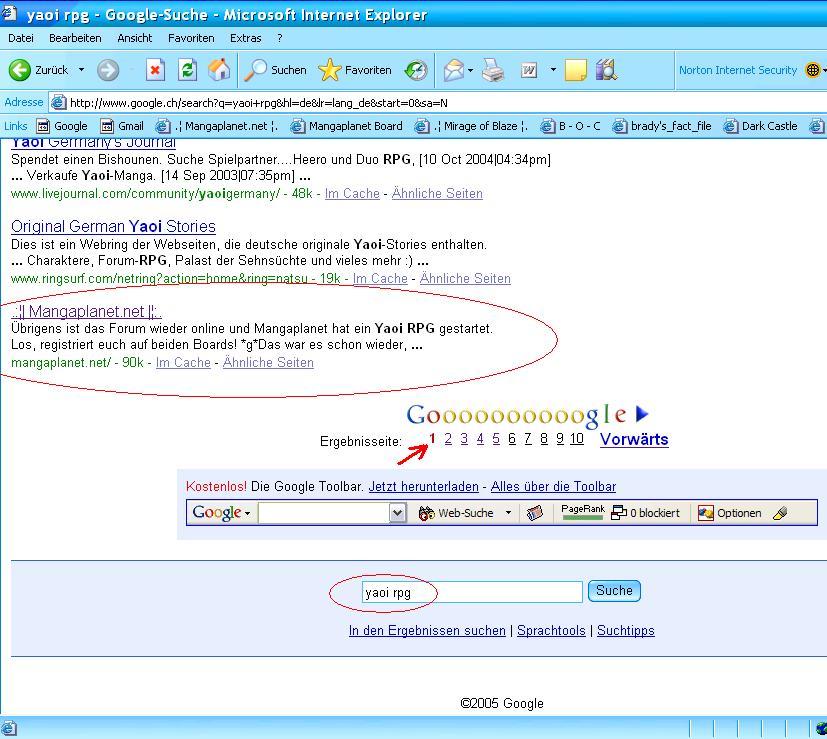The height and width of the screenshot is (739, 827).
Task: Open the history clock icon
Action: click(416, 70)
